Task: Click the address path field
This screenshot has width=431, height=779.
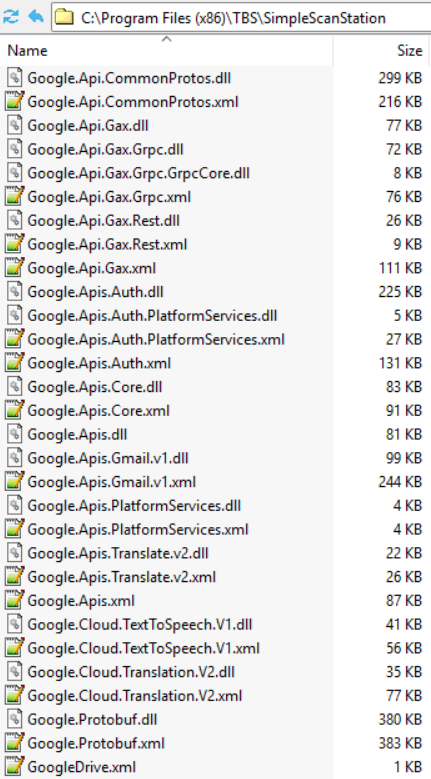Action: point(241,18)
